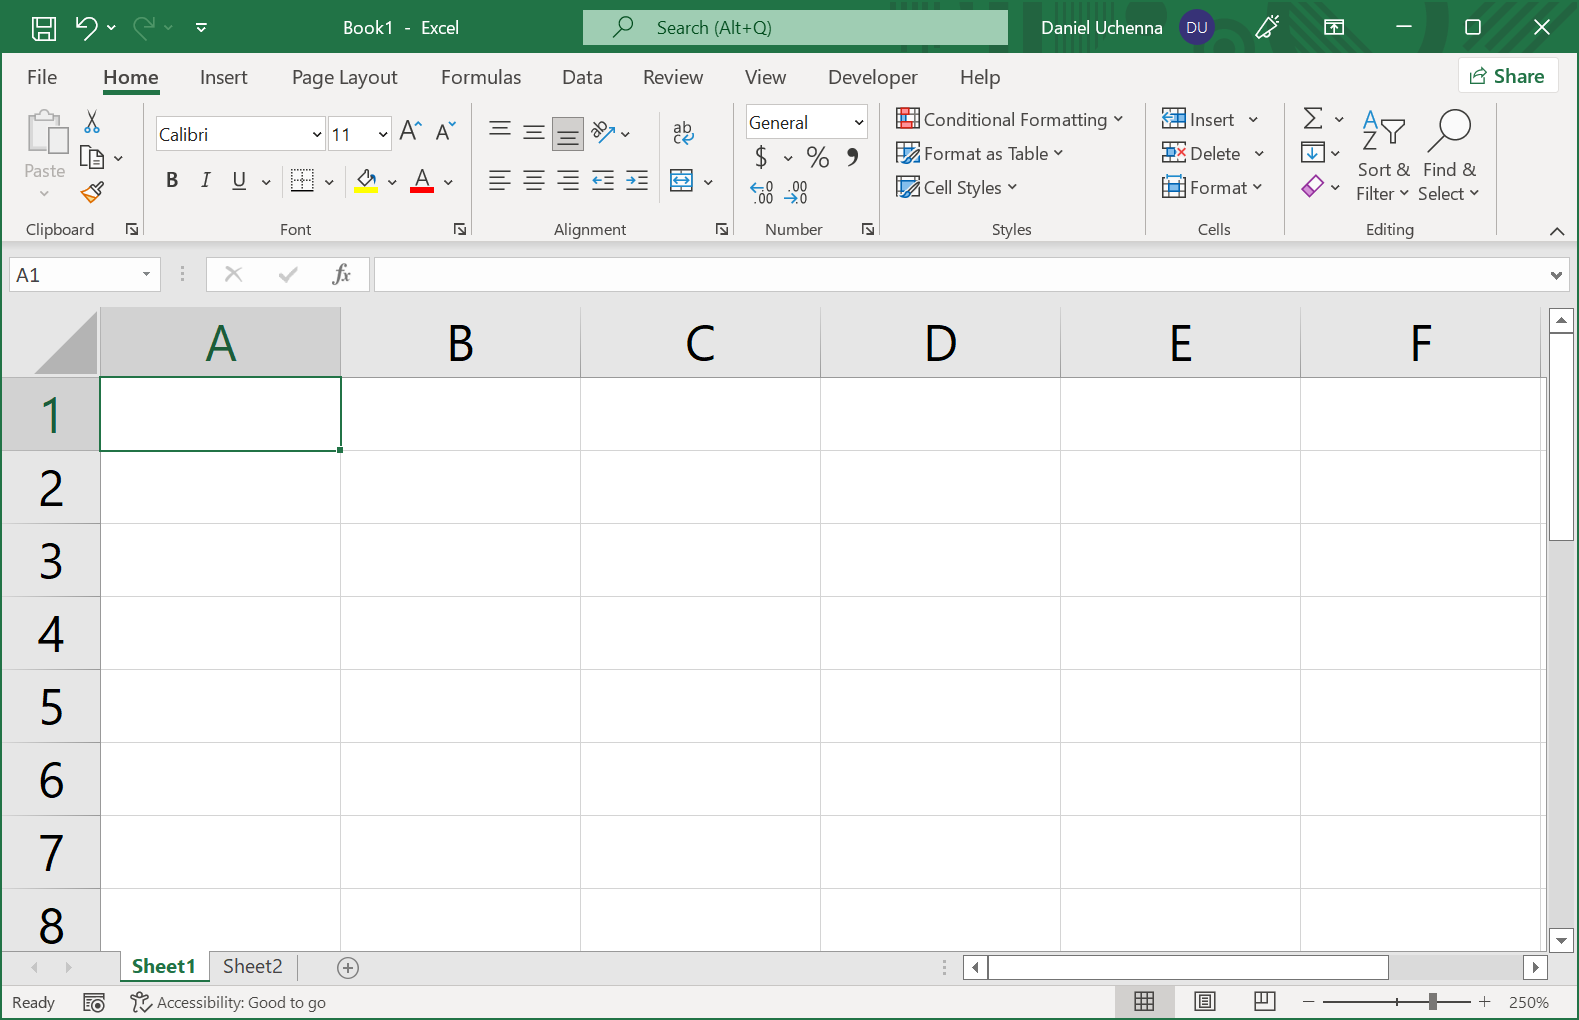Click the Share button
The height and width of the screenshot is (1020, 1579).
[1507, 76]
